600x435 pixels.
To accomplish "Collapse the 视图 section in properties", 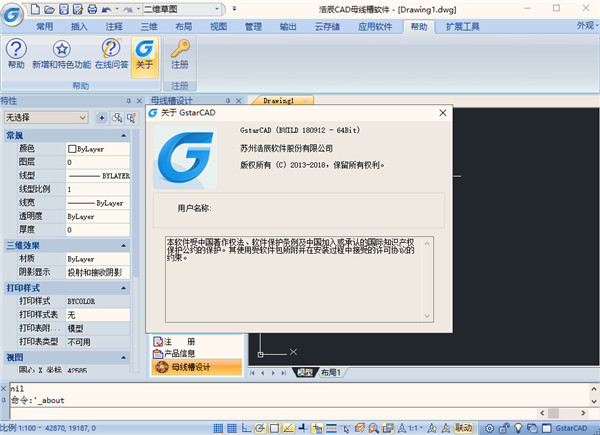I will [x=124, y=358].
